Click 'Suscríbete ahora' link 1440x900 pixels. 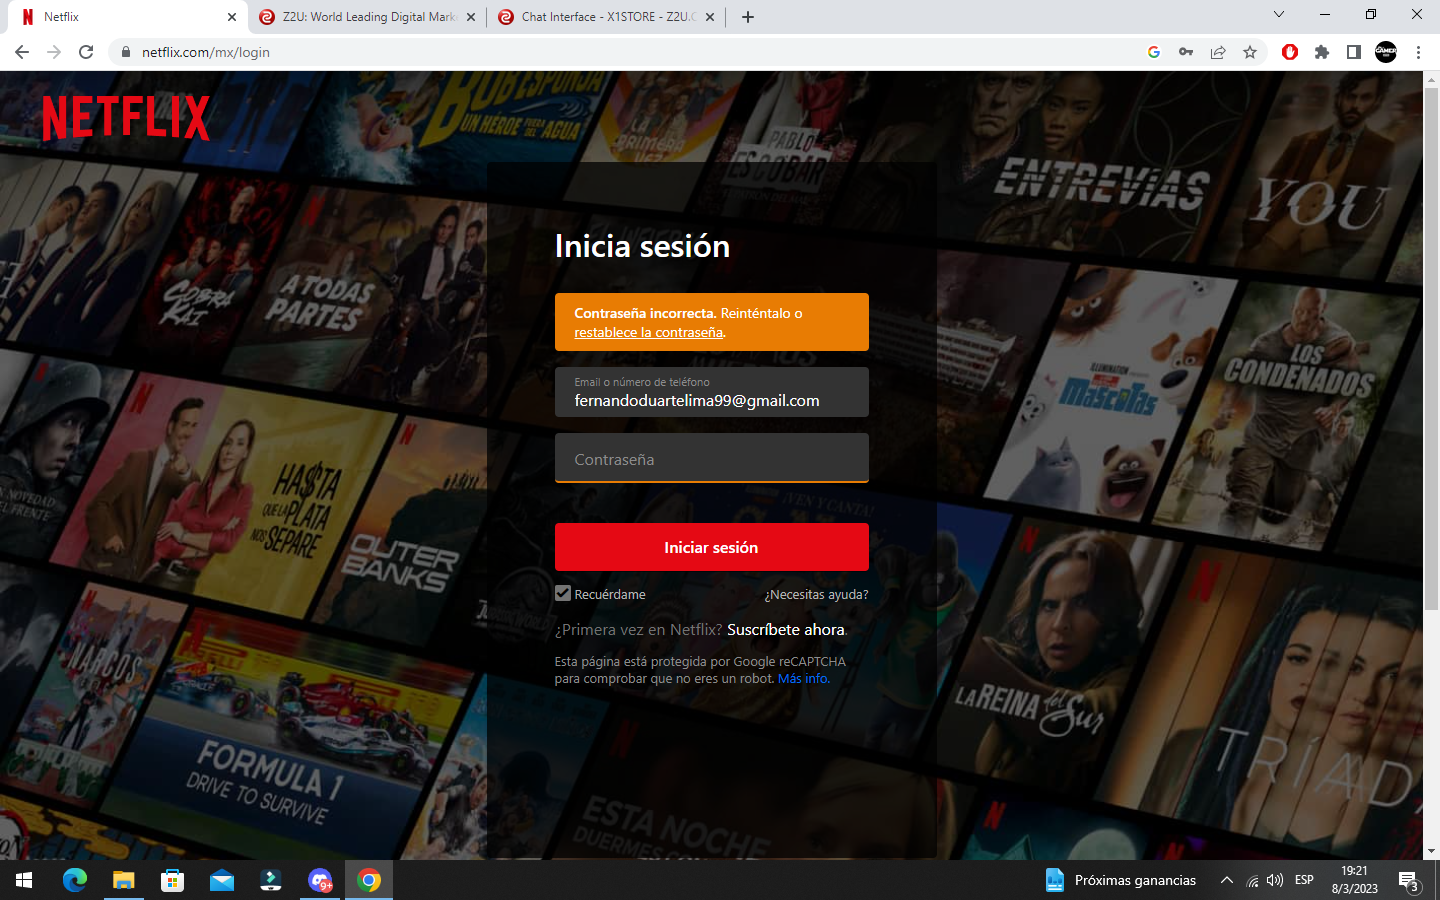pos(786,629)
